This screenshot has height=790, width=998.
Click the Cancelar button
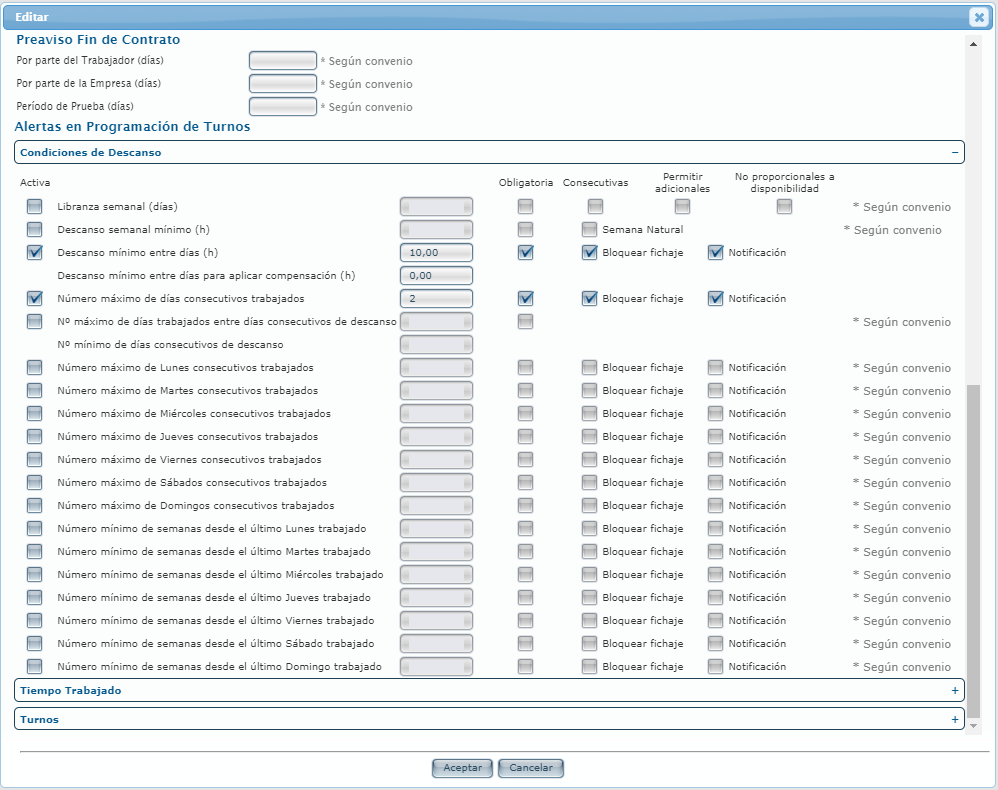pyautogui.click(x=531, y=768)
